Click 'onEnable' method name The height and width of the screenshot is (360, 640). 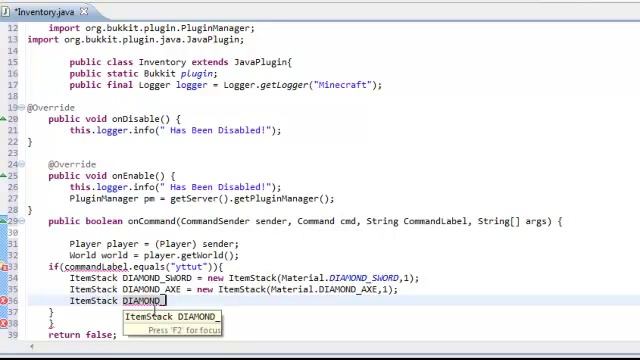click(x=133, y=176)
